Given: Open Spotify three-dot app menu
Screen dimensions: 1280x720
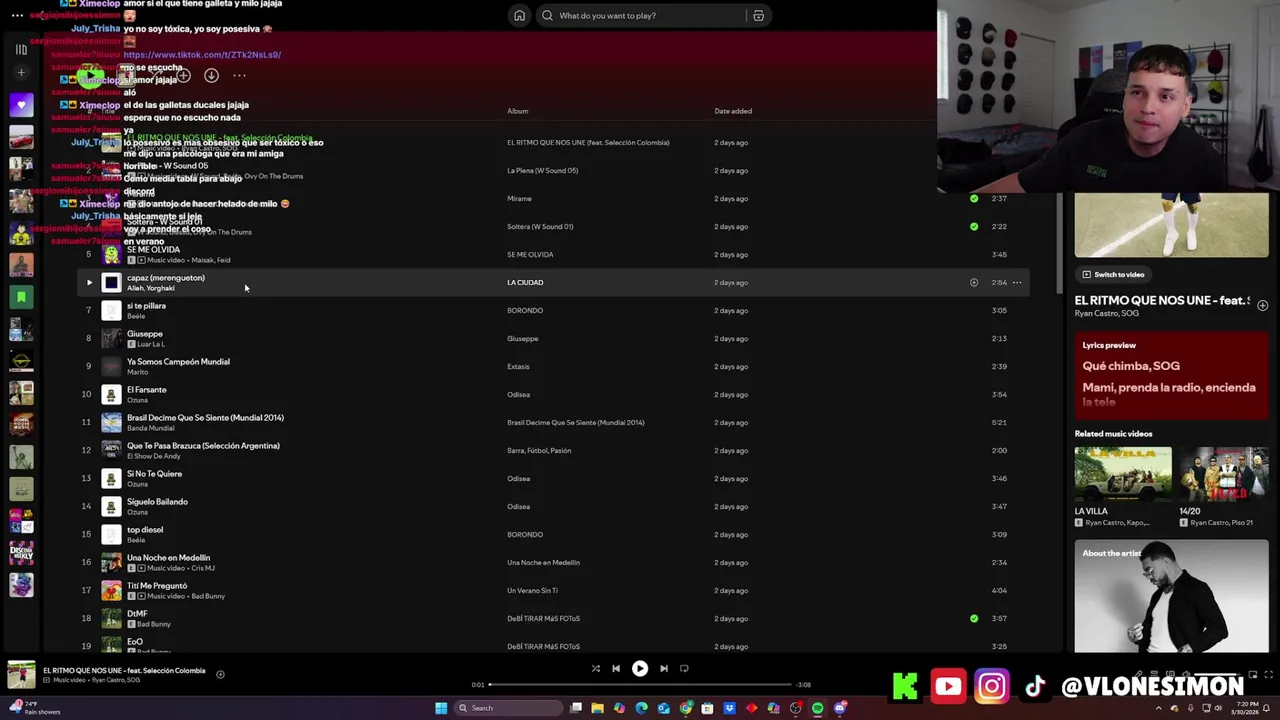Looking at the screenshot, I should [17, 15].
